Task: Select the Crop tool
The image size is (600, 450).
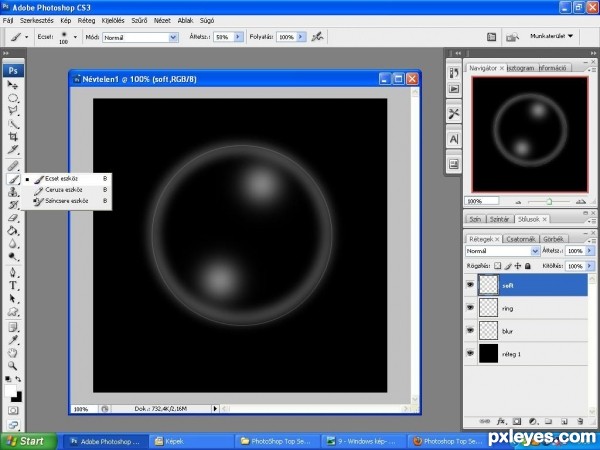Action: [x=13, y=137]
